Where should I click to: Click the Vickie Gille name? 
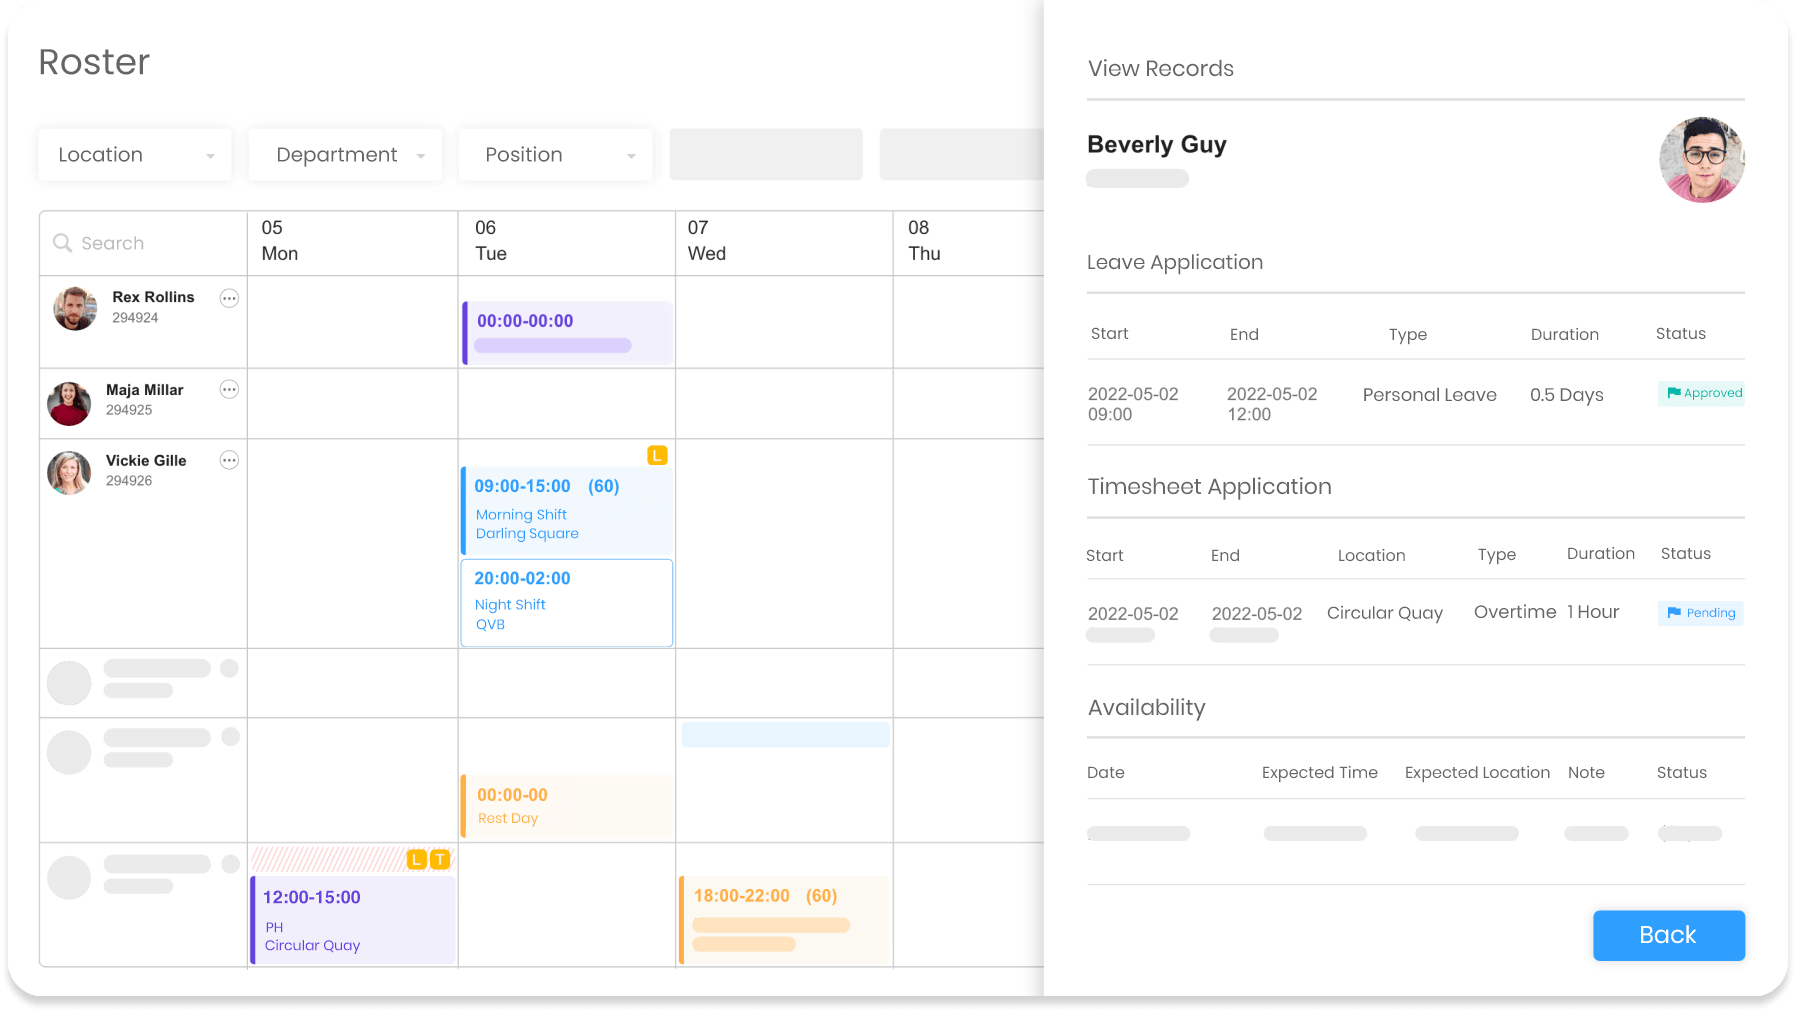[x=146, y=461]
